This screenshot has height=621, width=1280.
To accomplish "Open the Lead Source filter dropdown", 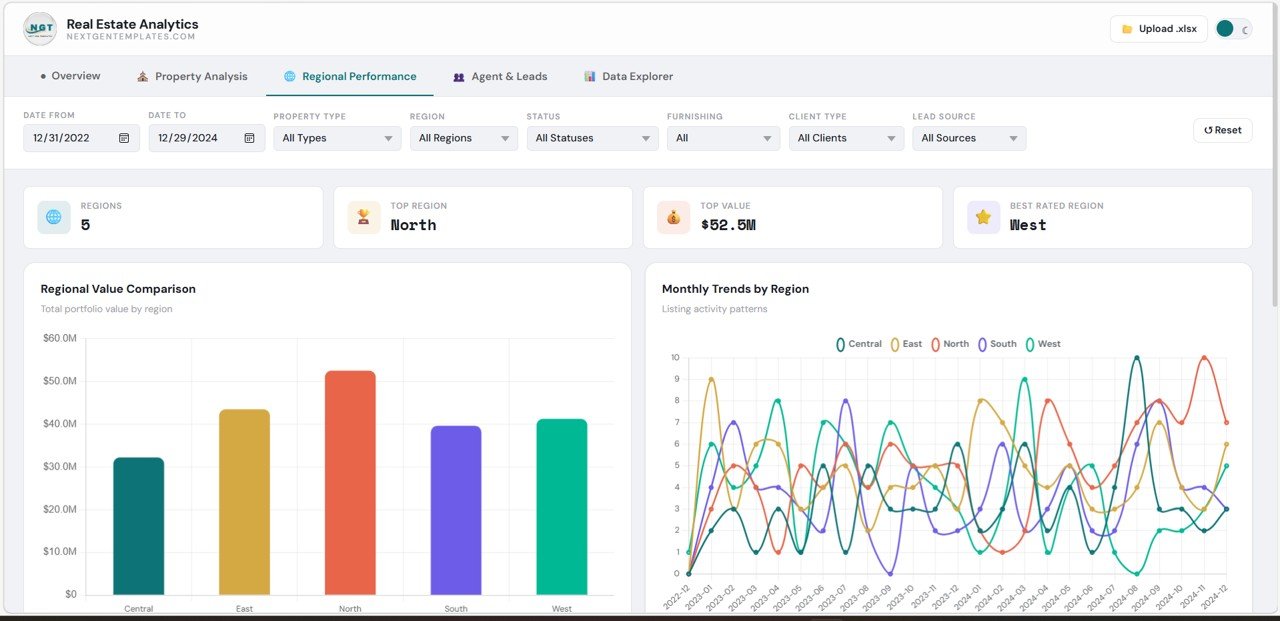I will pyautogui.click(x=968, y=138).
